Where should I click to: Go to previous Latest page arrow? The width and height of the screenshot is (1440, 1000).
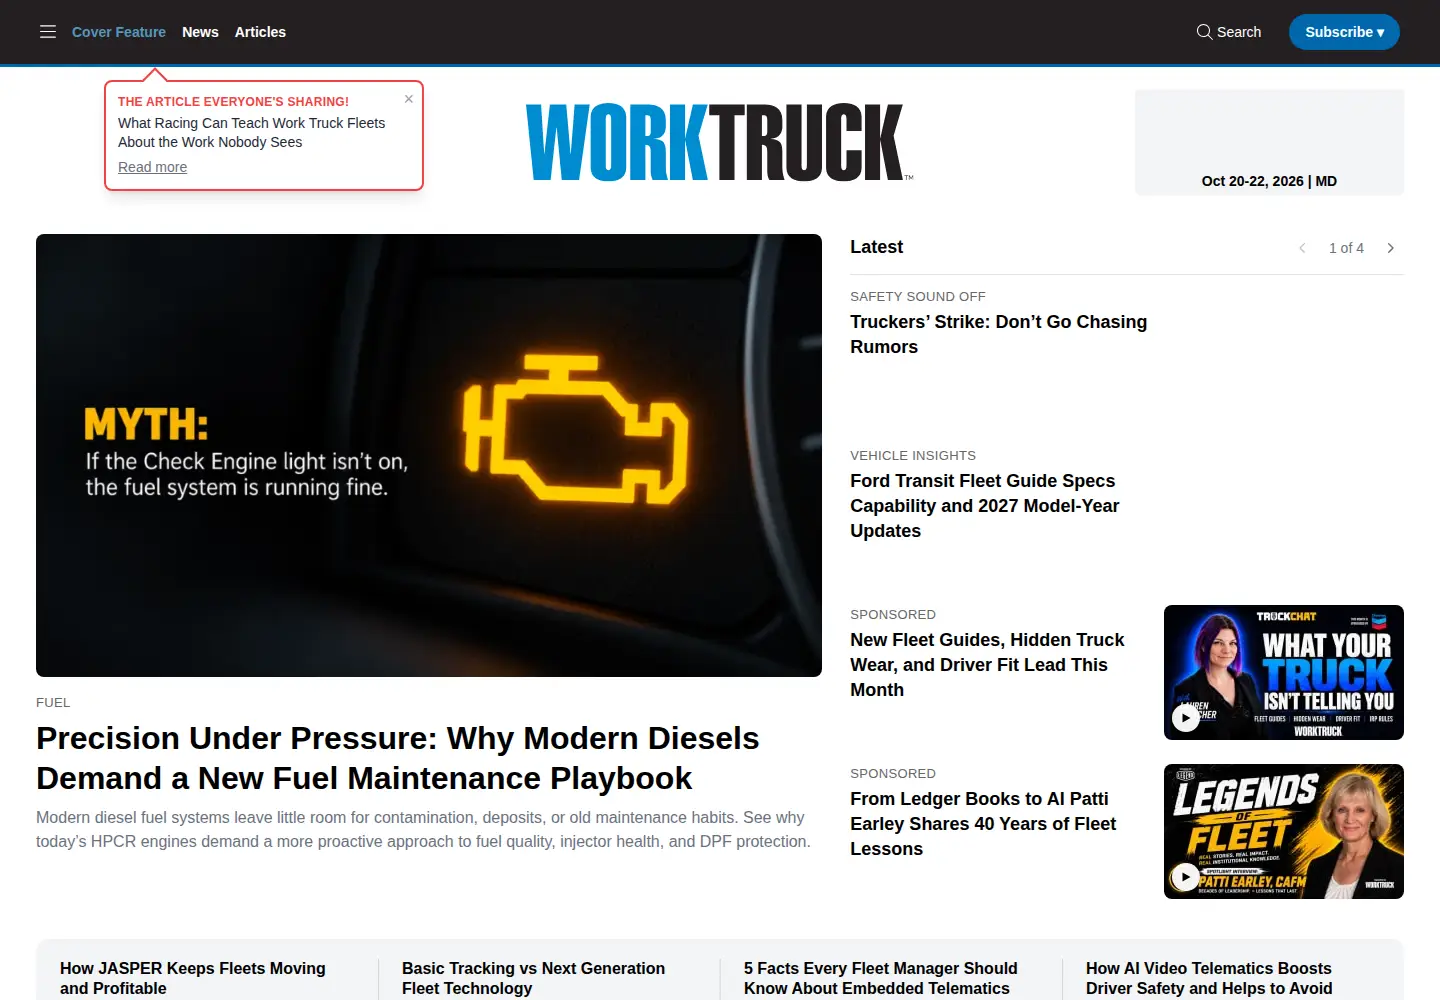click(x=1302, y=248)
